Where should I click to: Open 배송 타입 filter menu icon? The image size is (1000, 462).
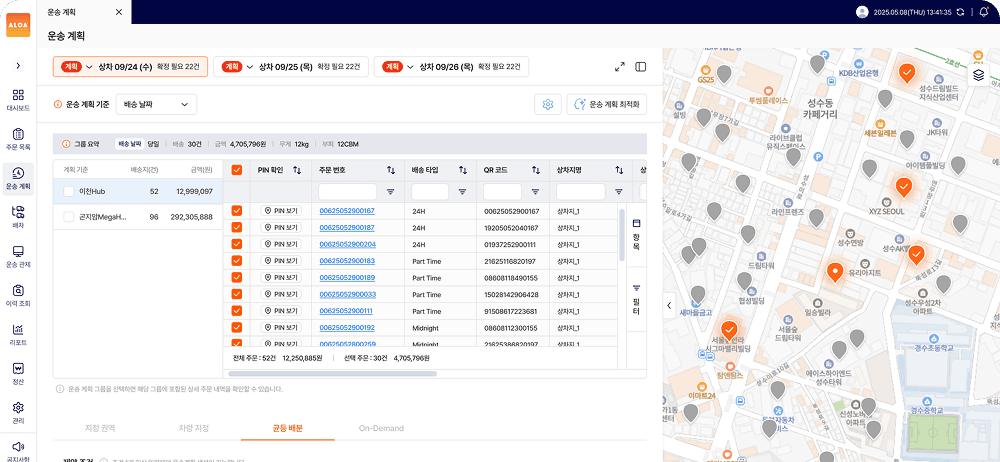pyautogui.click(x=462, y=191)
